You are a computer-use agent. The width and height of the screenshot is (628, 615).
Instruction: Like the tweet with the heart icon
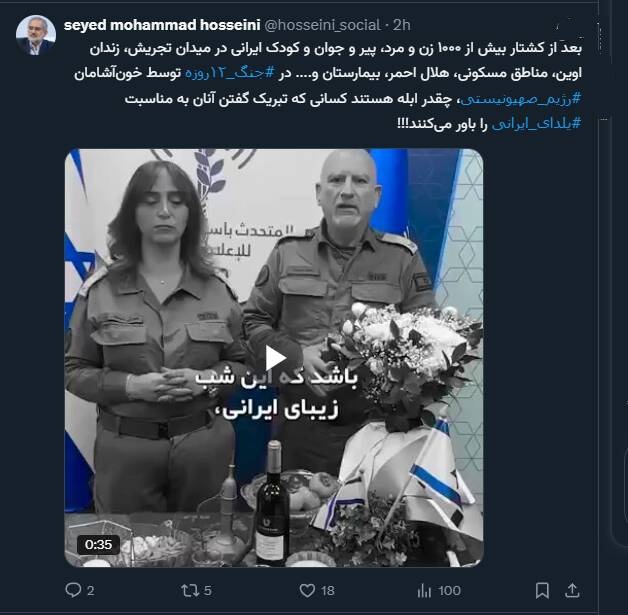(x=307, y=591)
